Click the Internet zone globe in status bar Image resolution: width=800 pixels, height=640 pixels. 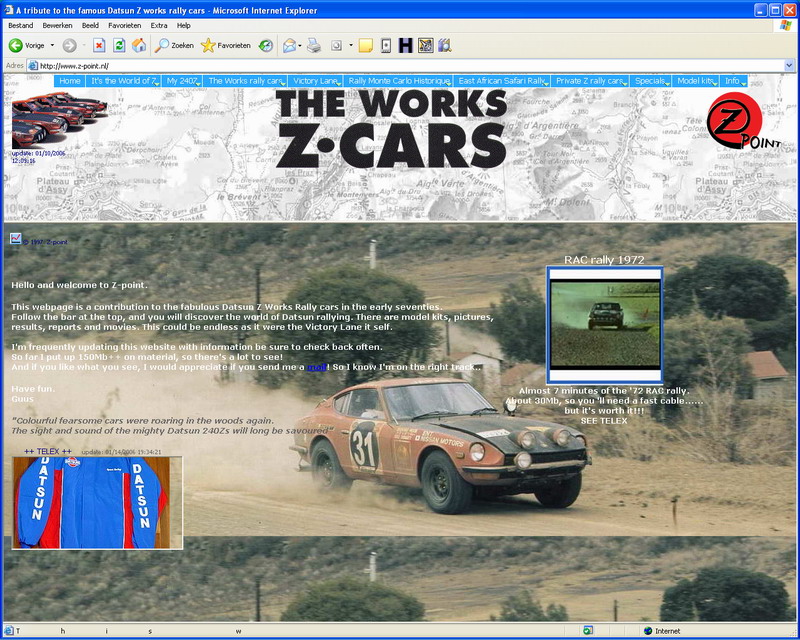click(648, 631)
